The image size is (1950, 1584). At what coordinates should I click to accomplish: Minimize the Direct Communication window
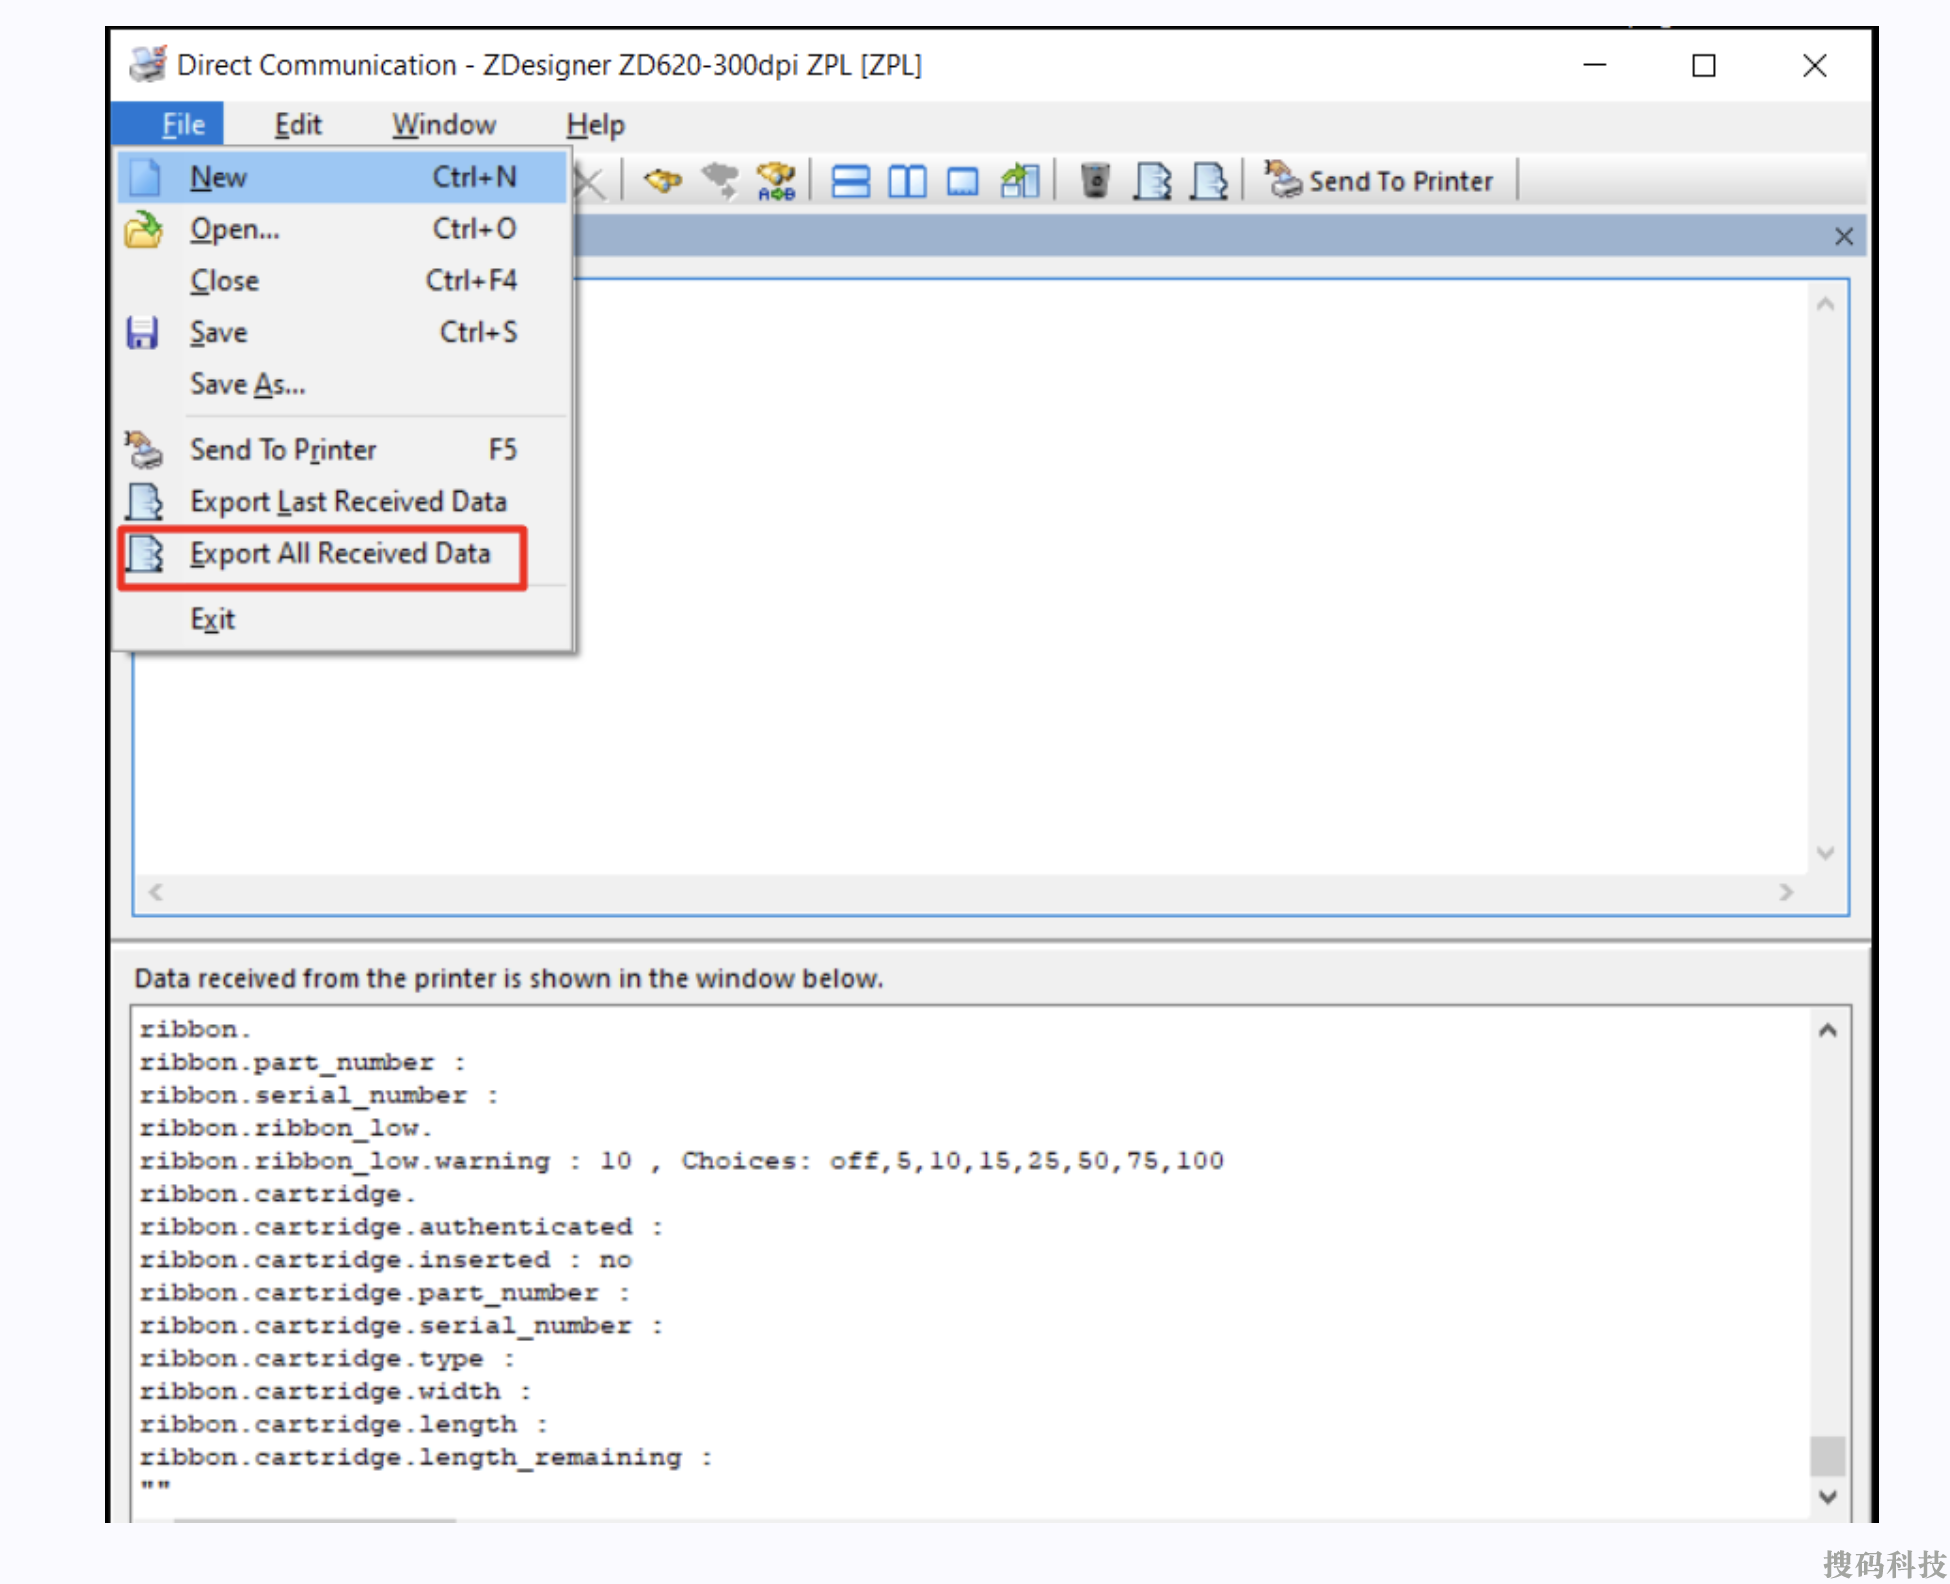tap(1595, 66)
